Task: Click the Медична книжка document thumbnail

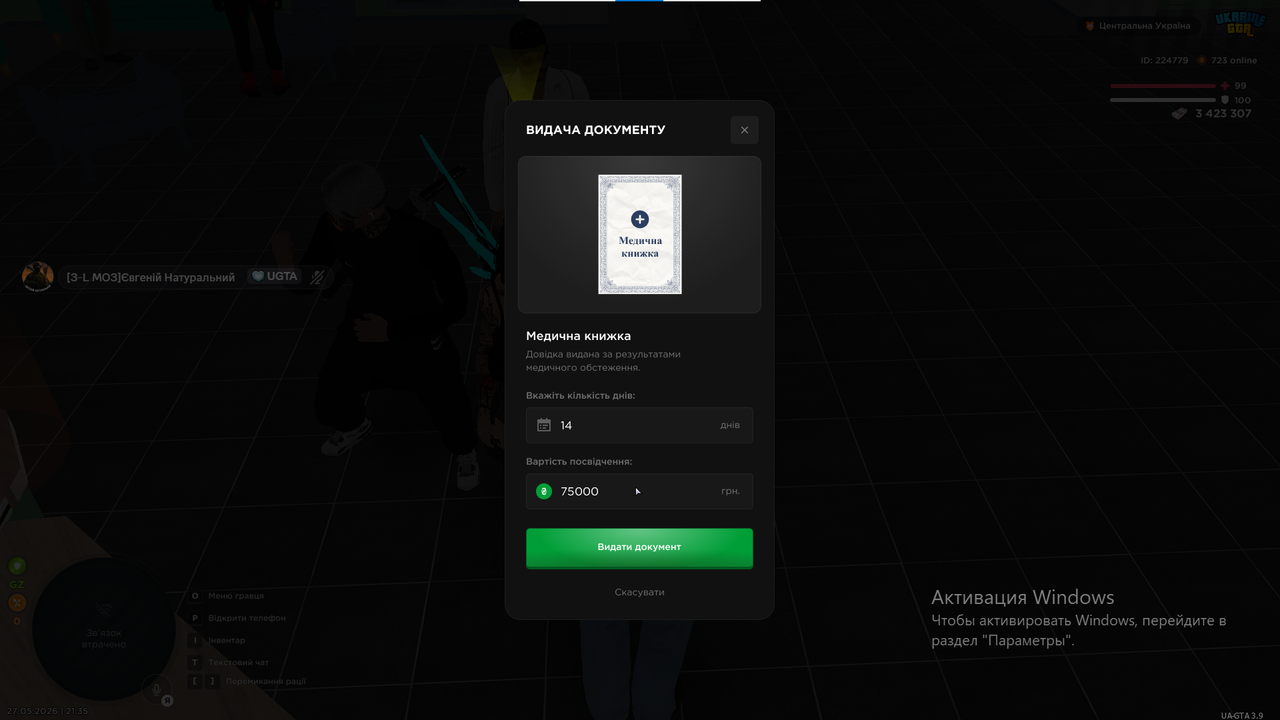Action: click(x=640, y=234)
